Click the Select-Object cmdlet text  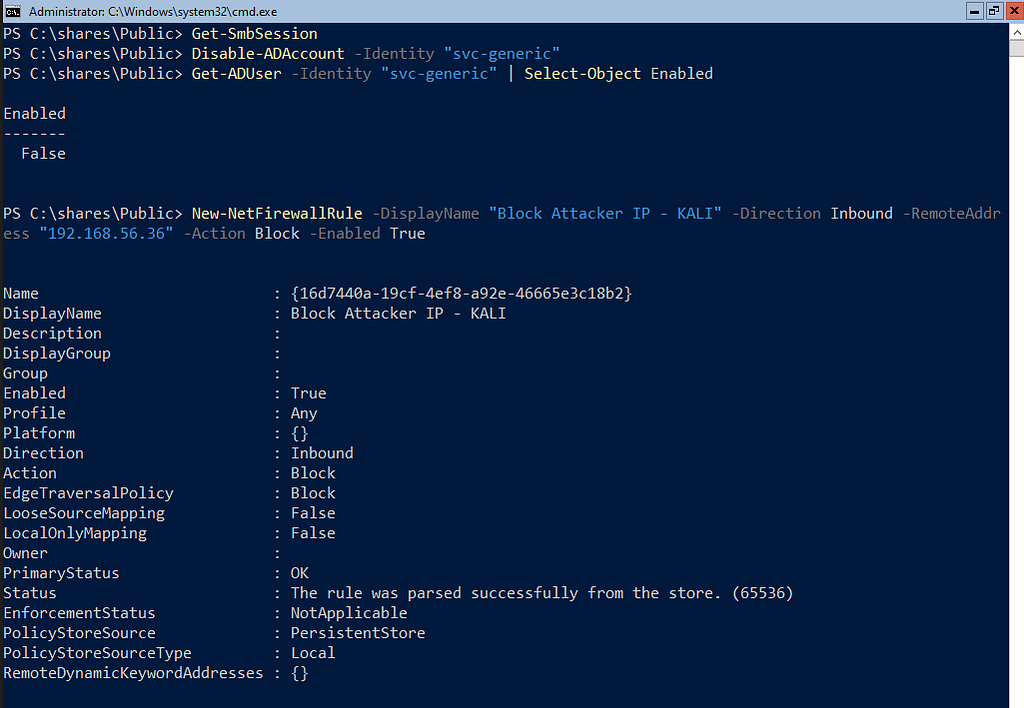pyautogui.click(x=583, y=74)
